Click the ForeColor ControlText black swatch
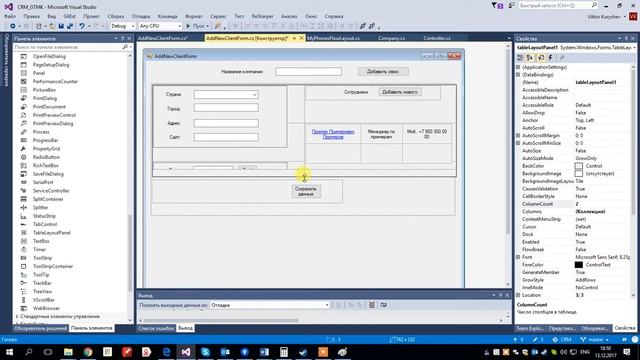Screen dimensions: 640x360 [x=578, y=265]
